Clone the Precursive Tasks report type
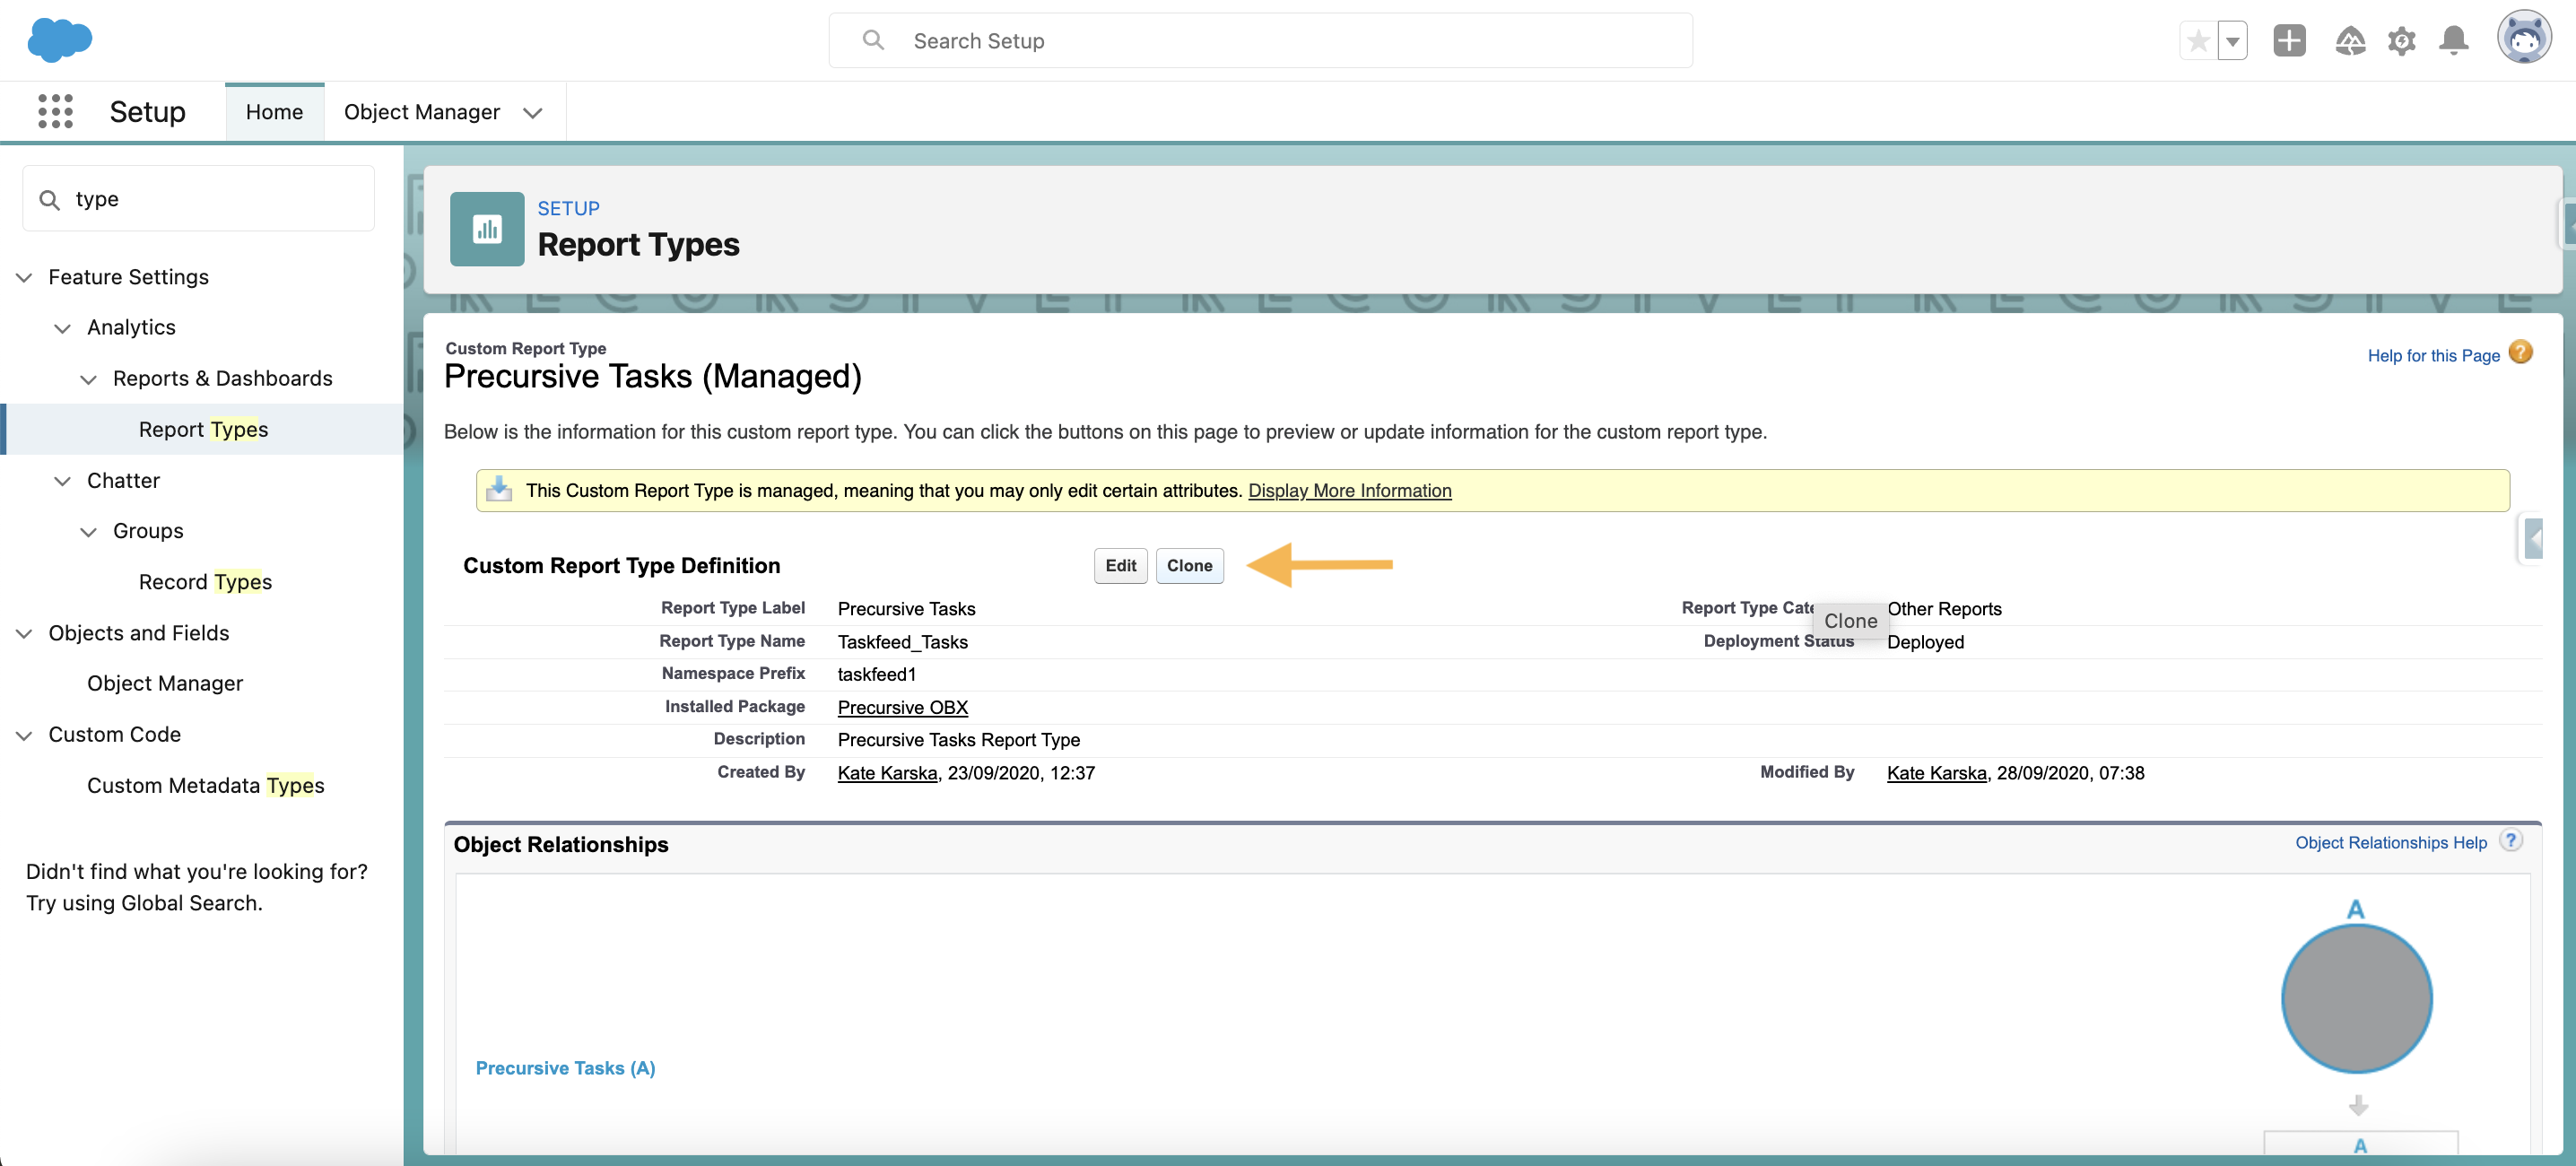This screenshot has height=1166, width=2576. 1189,565
